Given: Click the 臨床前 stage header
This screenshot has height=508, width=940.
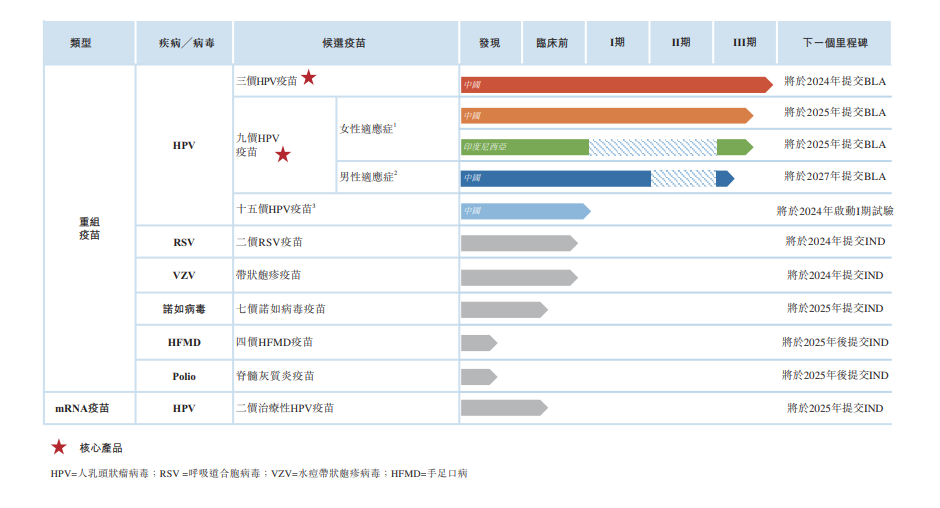Looking at the screenshot, I should pos(552,43).
